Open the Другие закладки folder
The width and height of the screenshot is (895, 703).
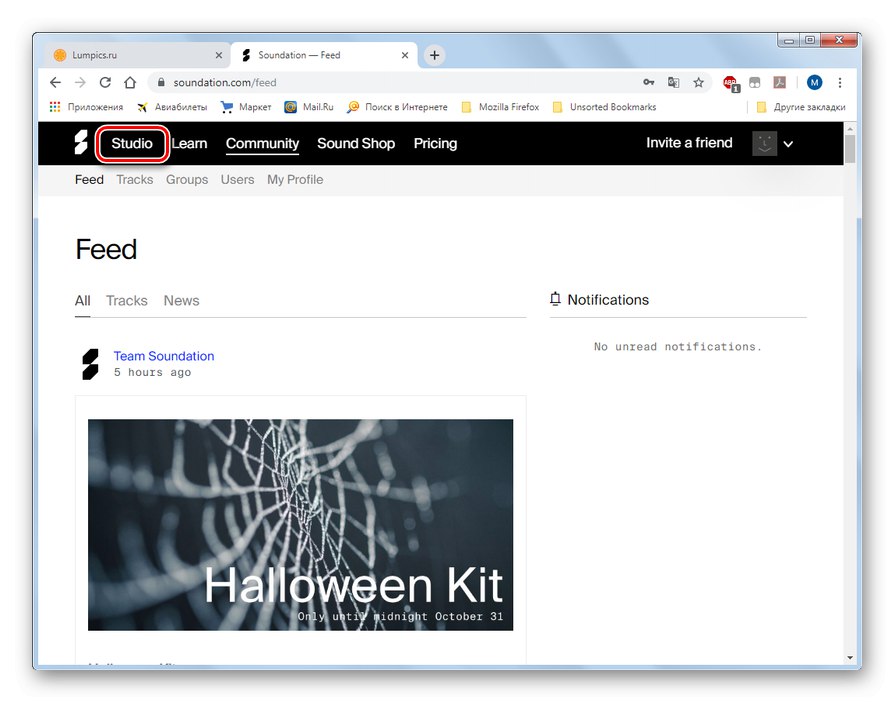pos(801,107)
